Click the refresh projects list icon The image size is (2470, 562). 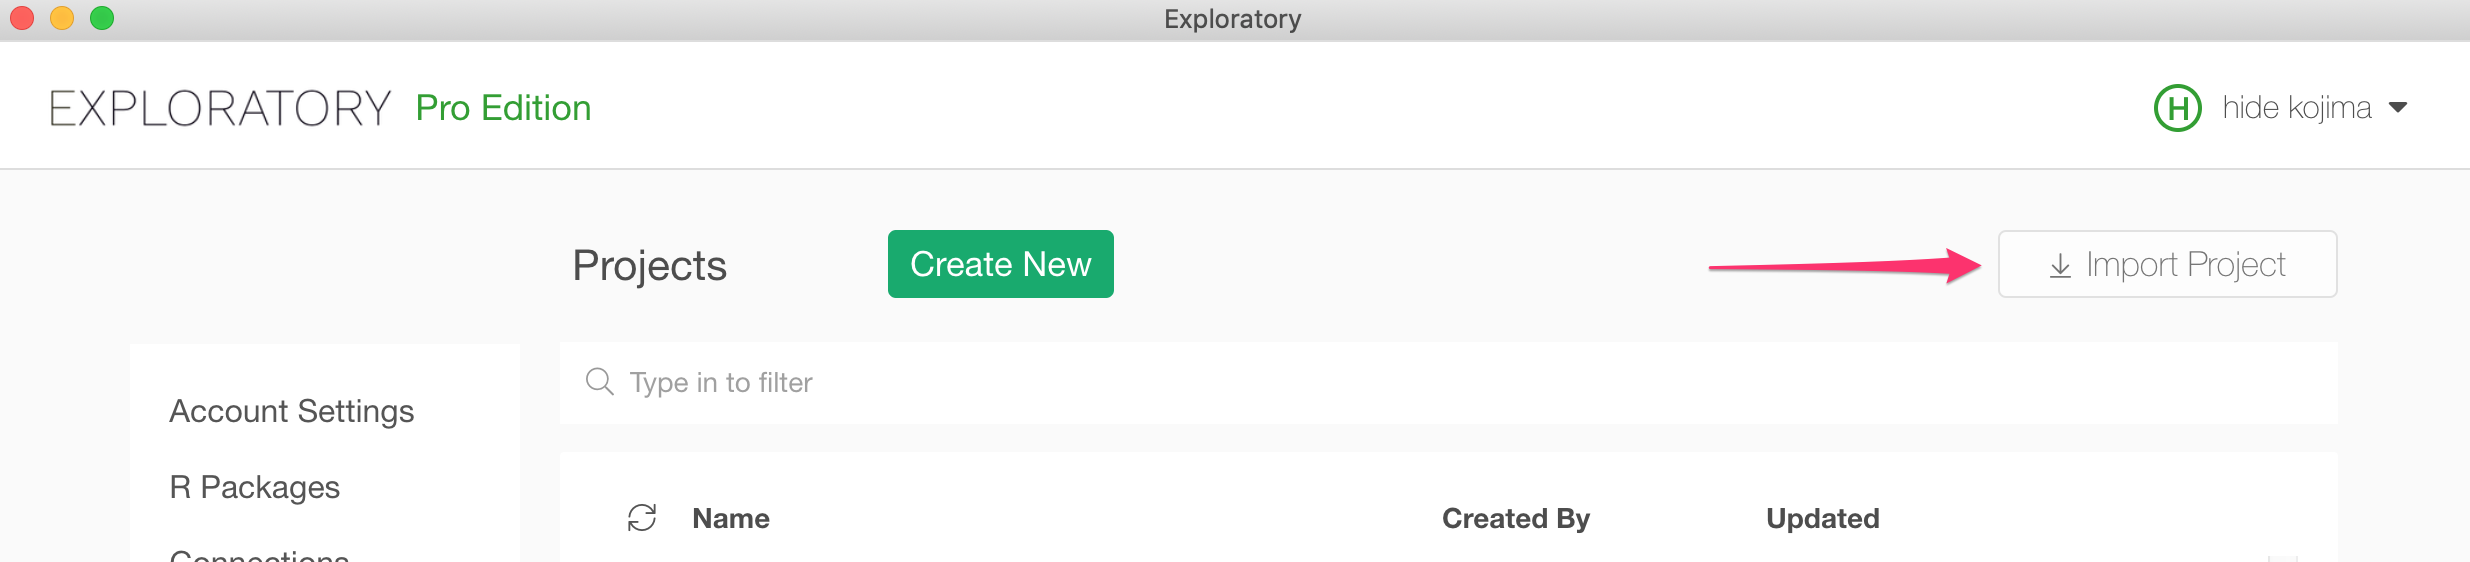pos(642,518)
